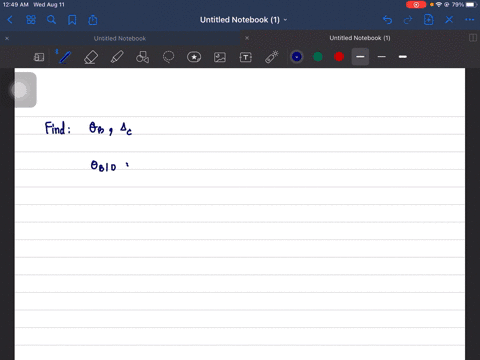
Task: Choose the green pen color
Action: pyautogui.click(x=318, y=57)
